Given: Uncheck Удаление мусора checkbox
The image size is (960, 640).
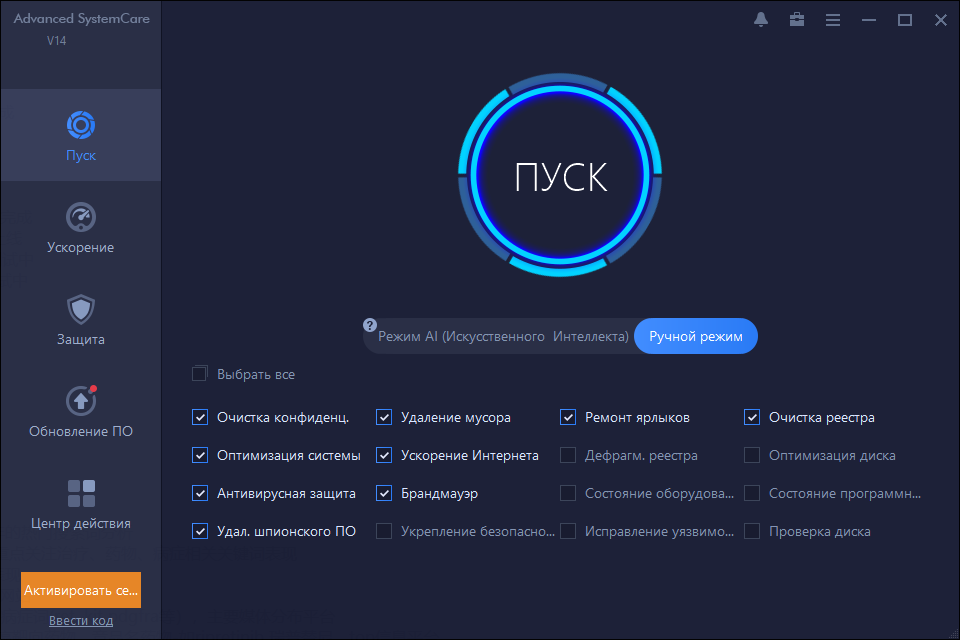Looking at the screenshot, I should pos(384,417).
